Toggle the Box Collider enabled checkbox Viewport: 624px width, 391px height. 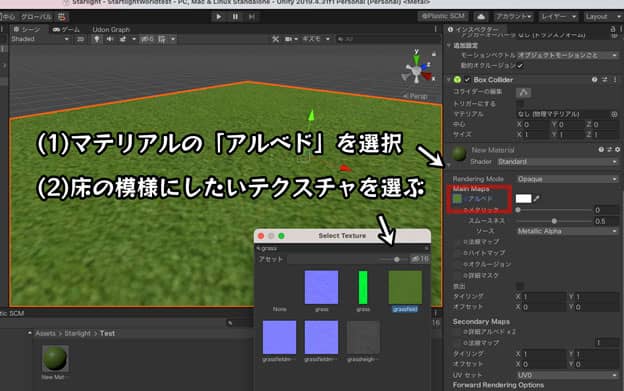point(467,80)
